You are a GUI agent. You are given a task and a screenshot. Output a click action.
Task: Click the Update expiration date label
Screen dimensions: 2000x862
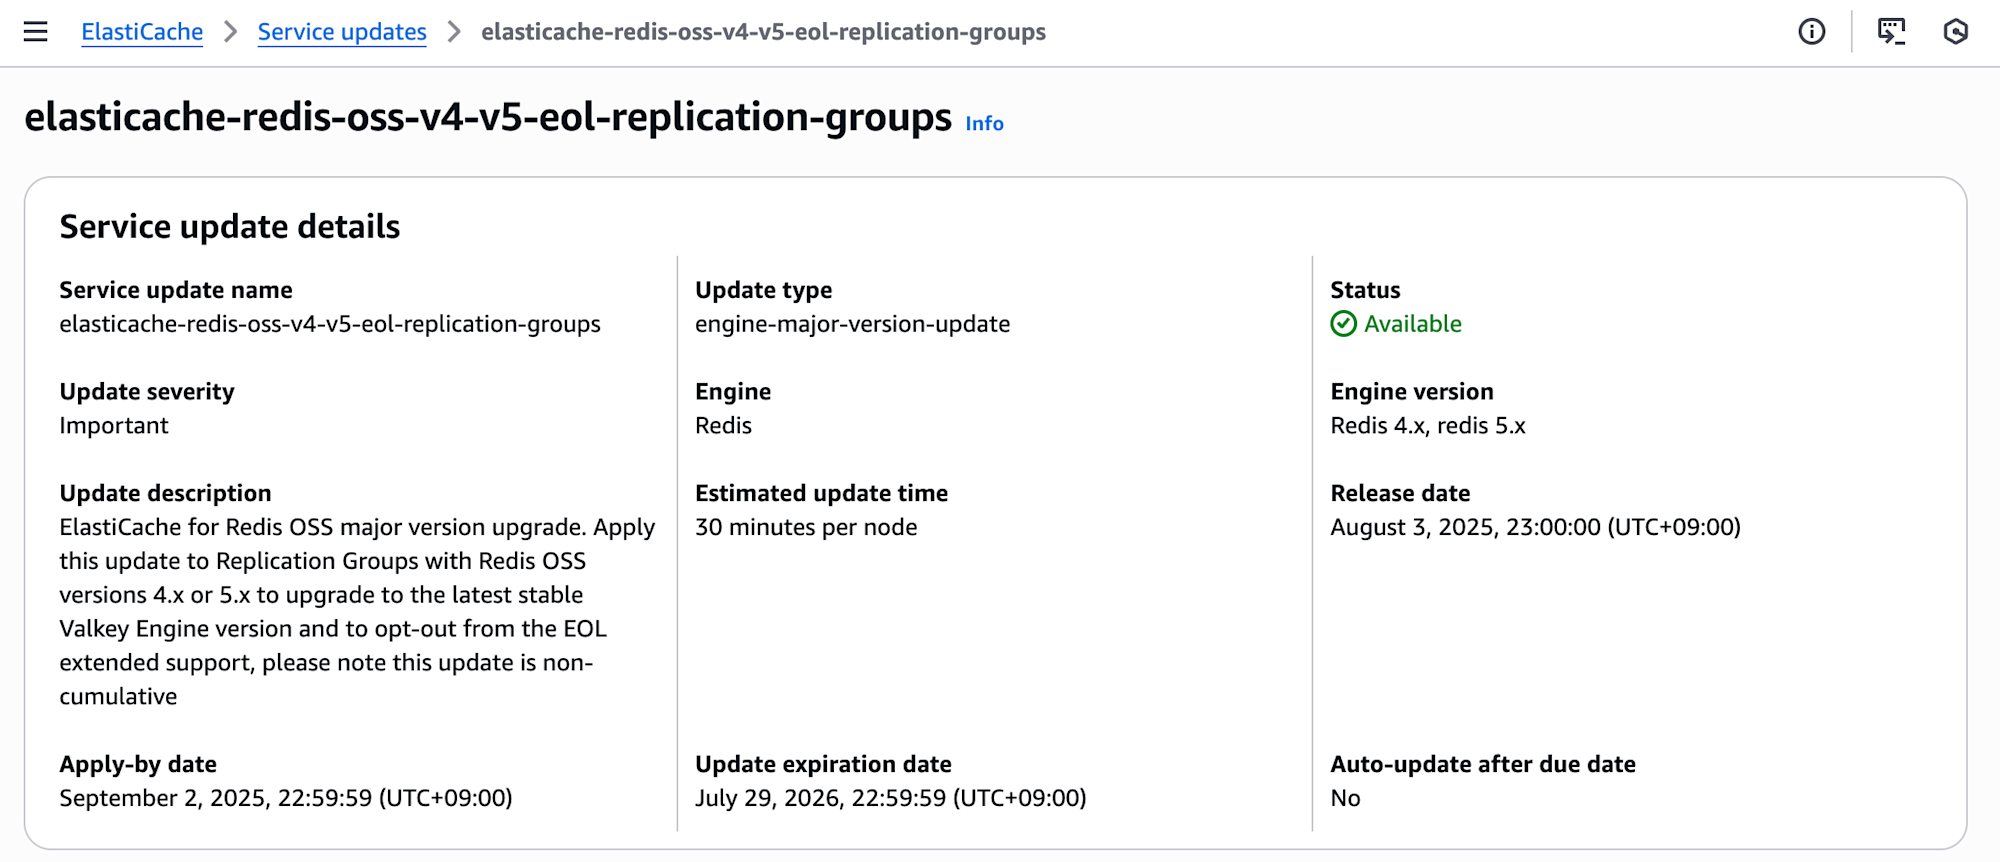[x=823, y=764]
